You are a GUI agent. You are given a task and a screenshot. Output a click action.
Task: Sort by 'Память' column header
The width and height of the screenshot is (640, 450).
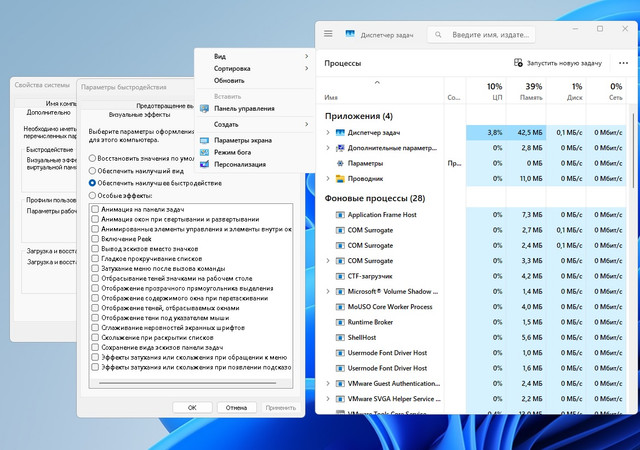point(526,91)
